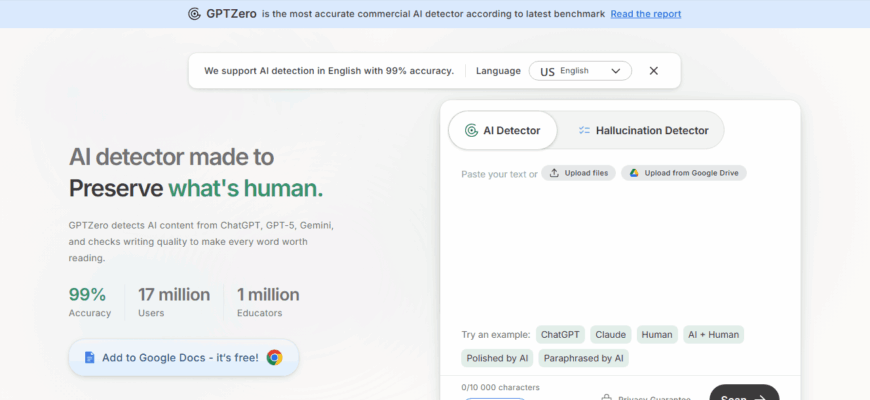Click the GPTZero name in top banner
Image resolution: width=870 pixels, height=400 pixels.
pos(231,14)
